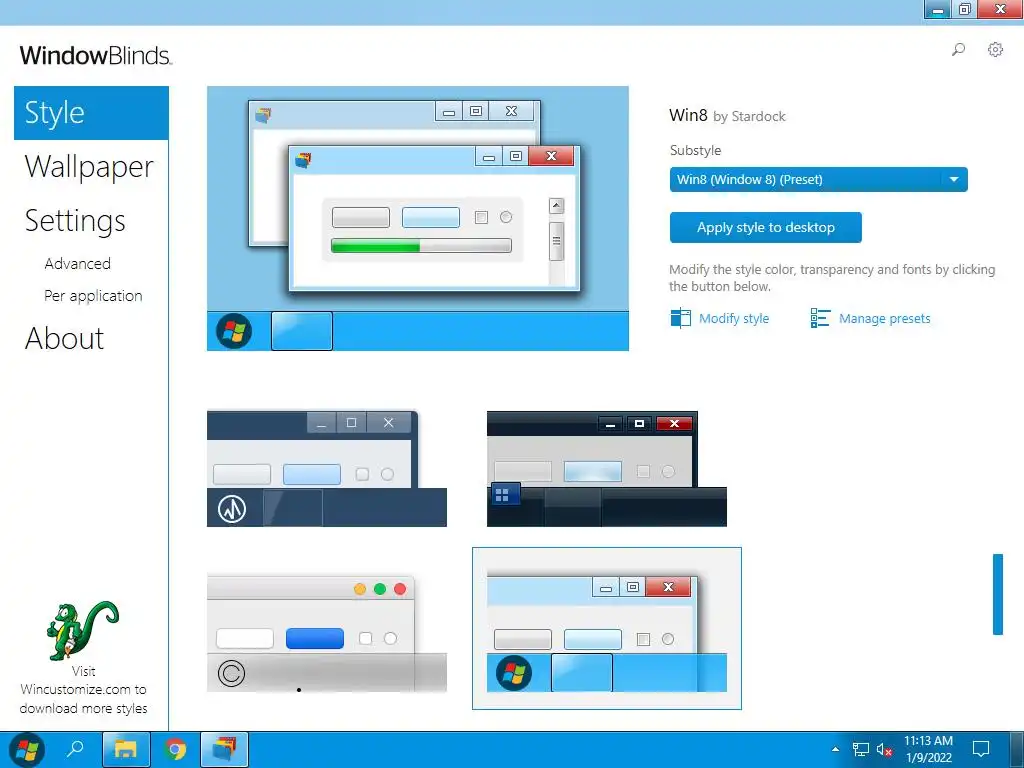The height and width of the screenshot is (768, 1024).
Task: Open the Windows Start orb on taskbar
Action: click(x=26, y=750)
